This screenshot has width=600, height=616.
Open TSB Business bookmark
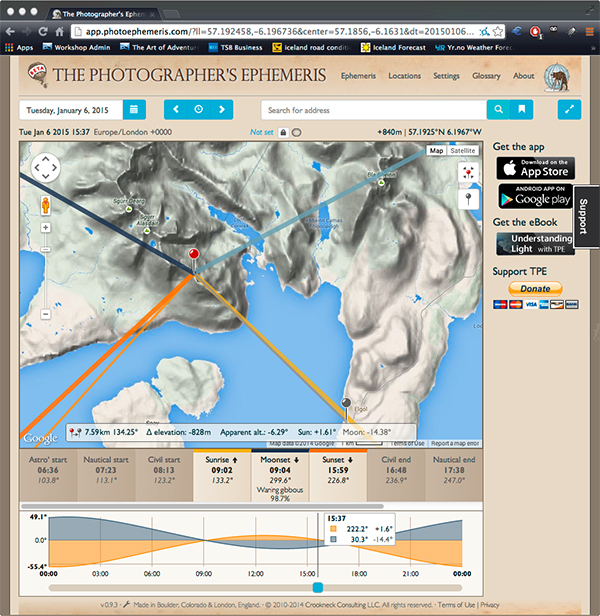click(235, 48)
